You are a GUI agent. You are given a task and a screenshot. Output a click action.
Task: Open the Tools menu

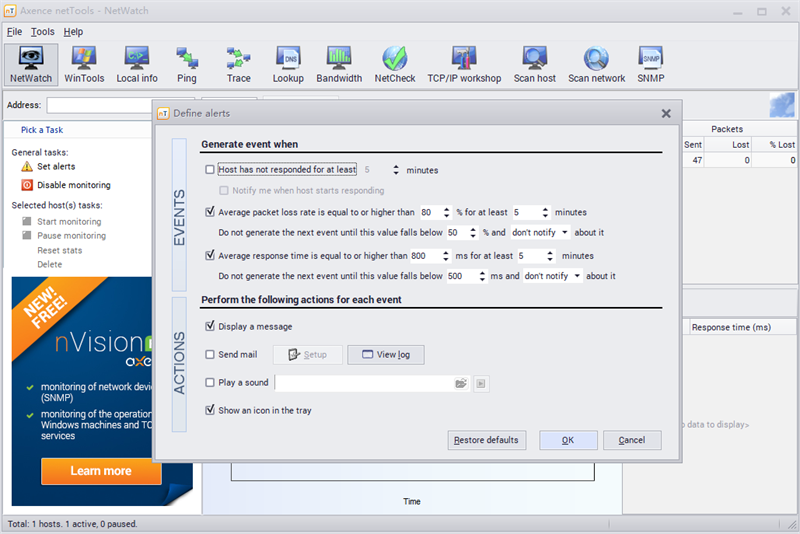(42, 32)
